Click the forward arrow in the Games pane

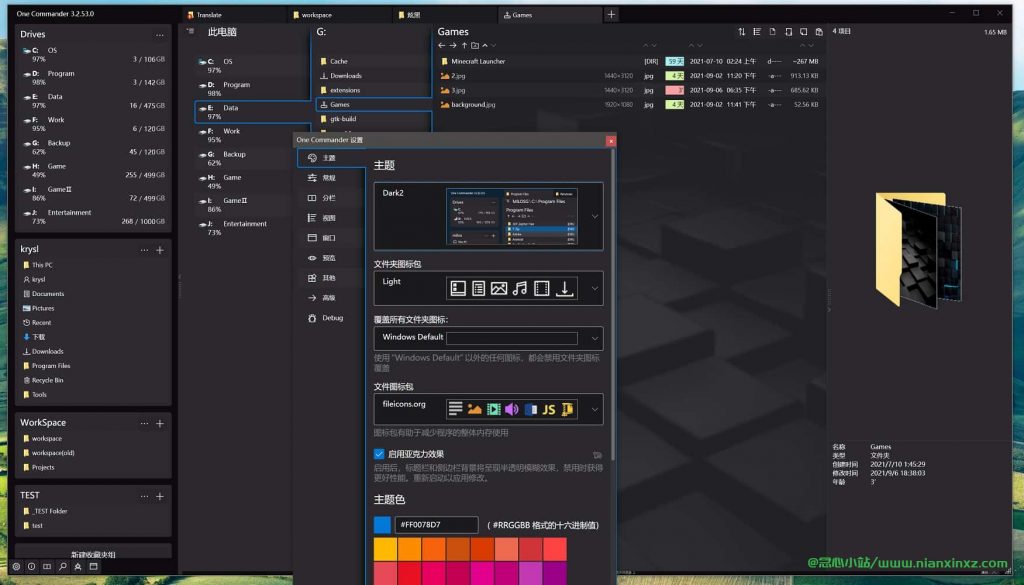tap(453, 46)
